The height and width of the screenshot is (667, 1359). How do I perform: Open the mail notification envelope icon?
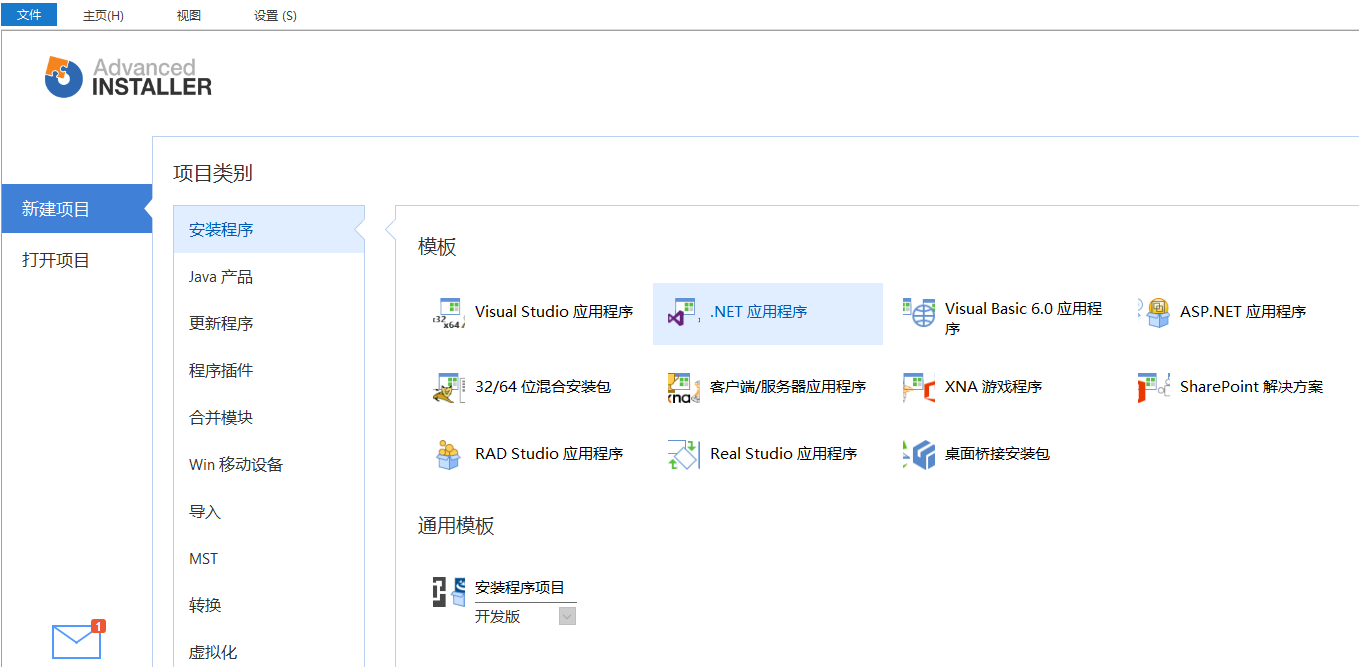coord(77,640)
